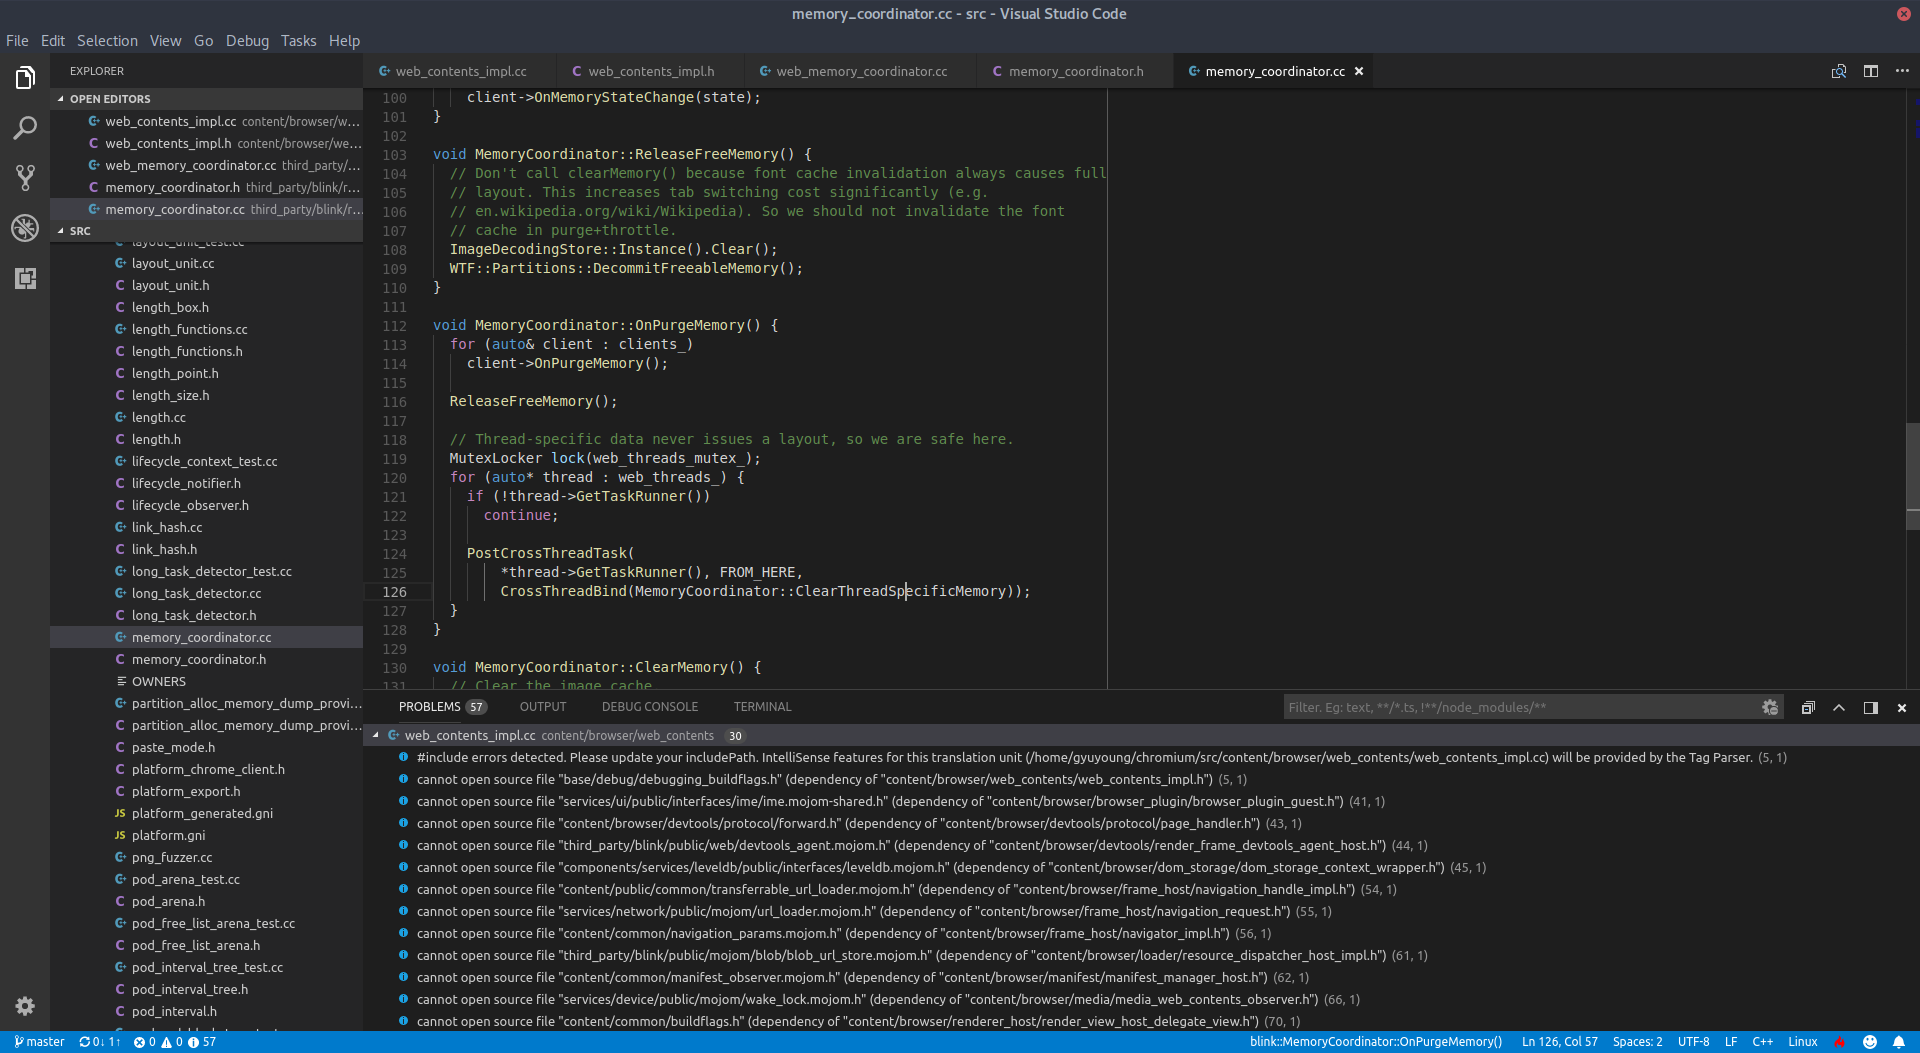Open Settings via the gear icon
This screenshot has height=1053, width=1920.
25,1006
